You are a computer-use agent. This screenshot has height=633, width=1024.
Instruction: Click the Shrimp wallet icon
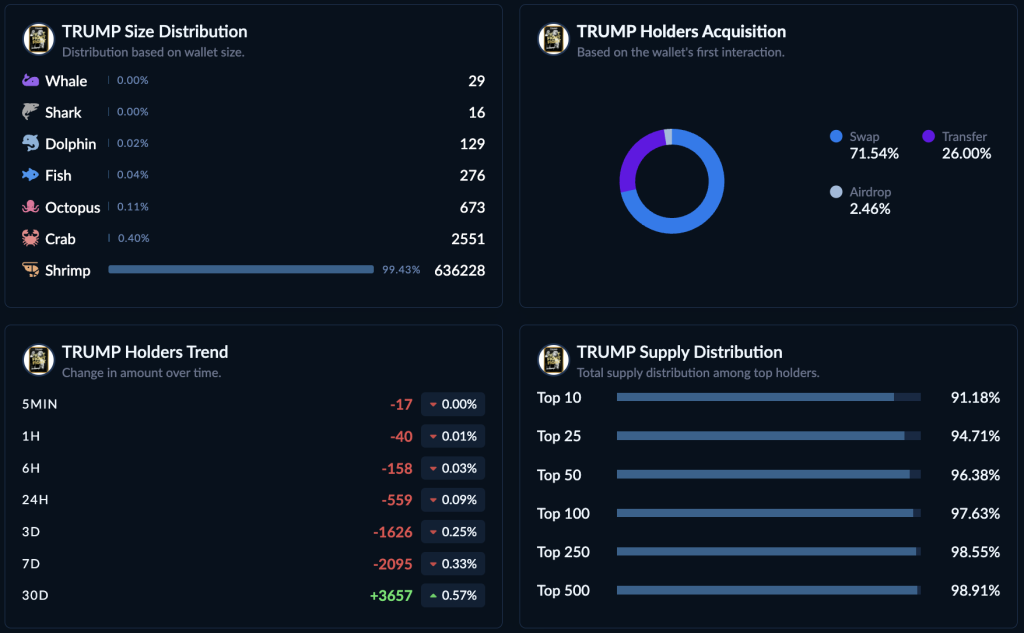[30, 270]
